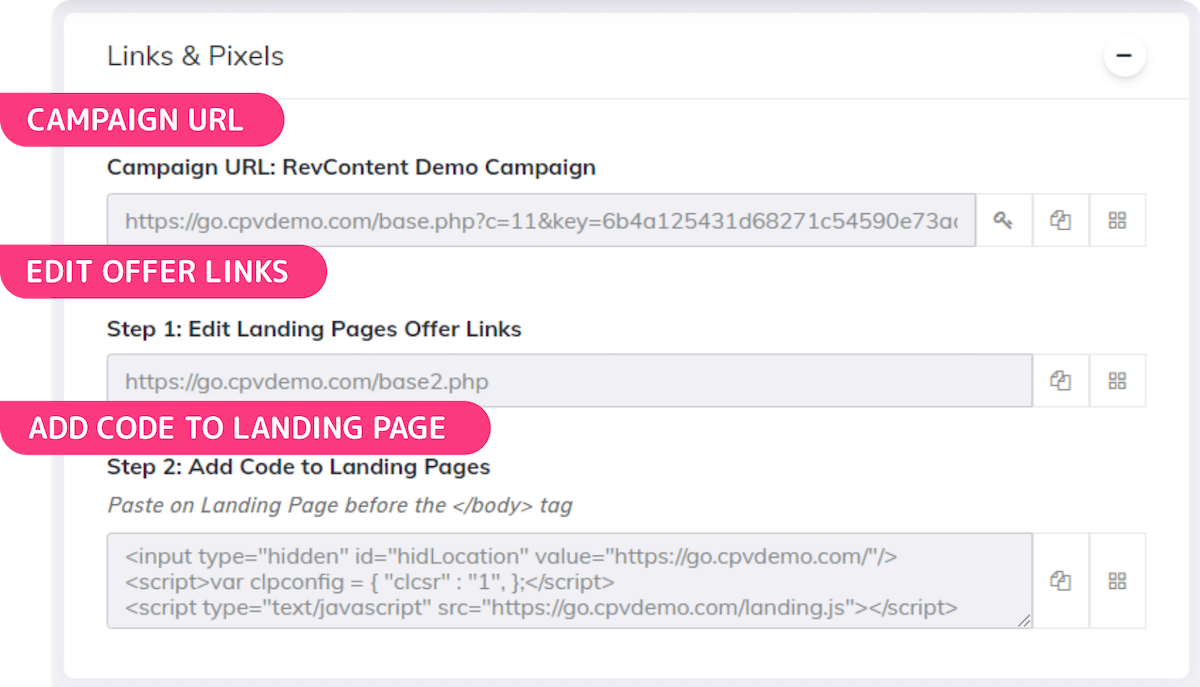
Task: Select the Campaign URL input field
Action: [541, 220]
